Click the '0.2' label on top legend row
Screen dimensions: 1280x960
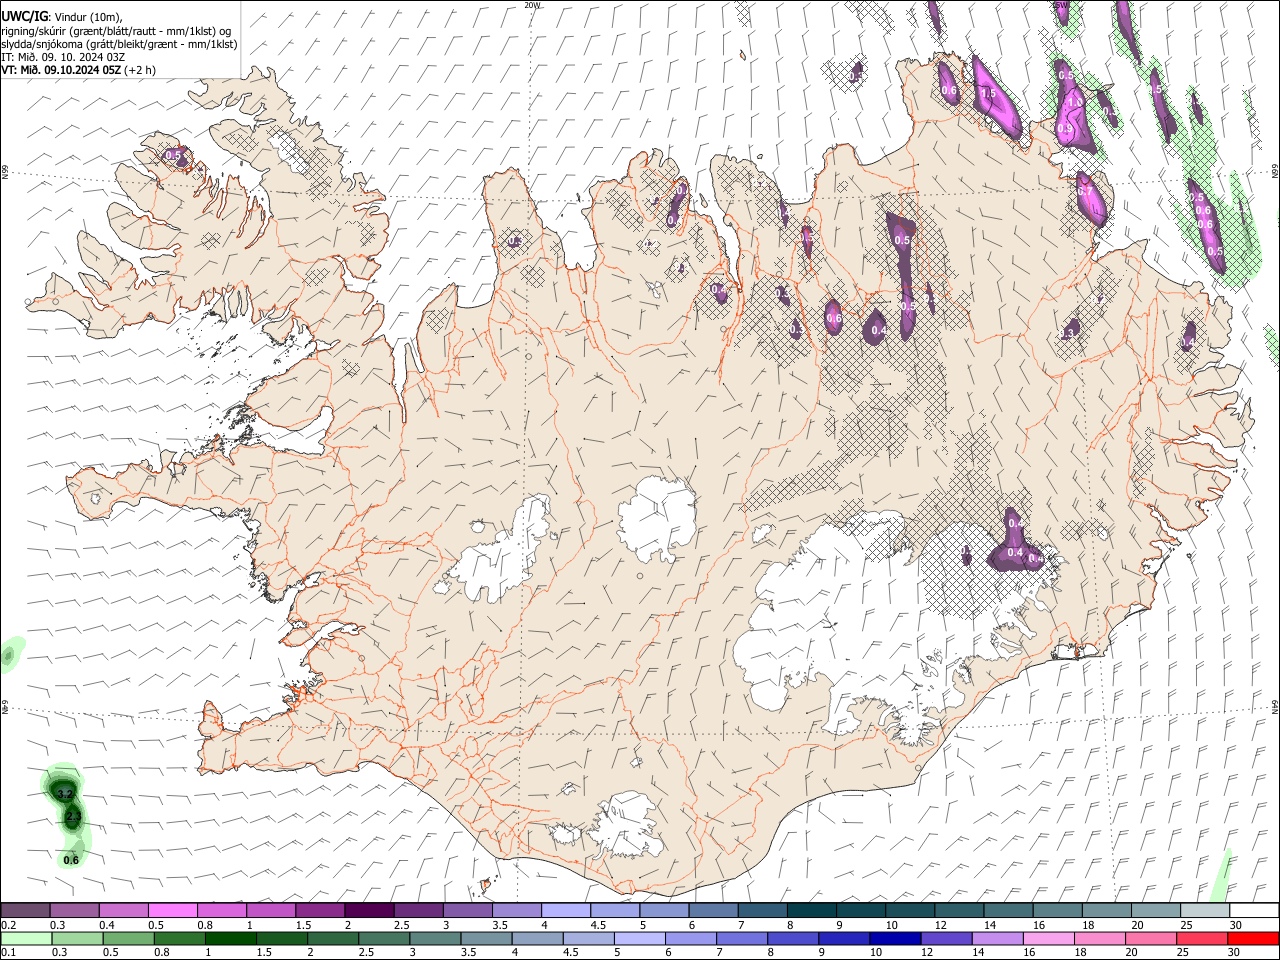[8, 925]
